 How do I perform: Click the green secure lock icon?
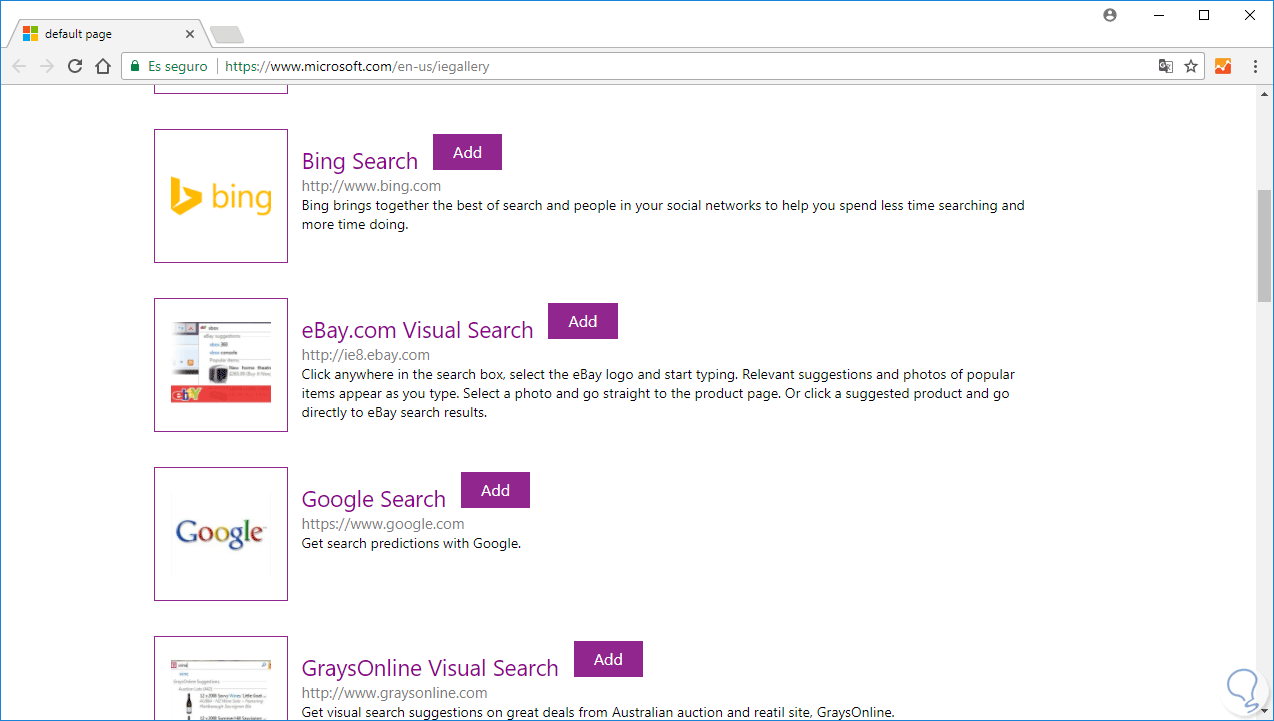click(135, 66)
